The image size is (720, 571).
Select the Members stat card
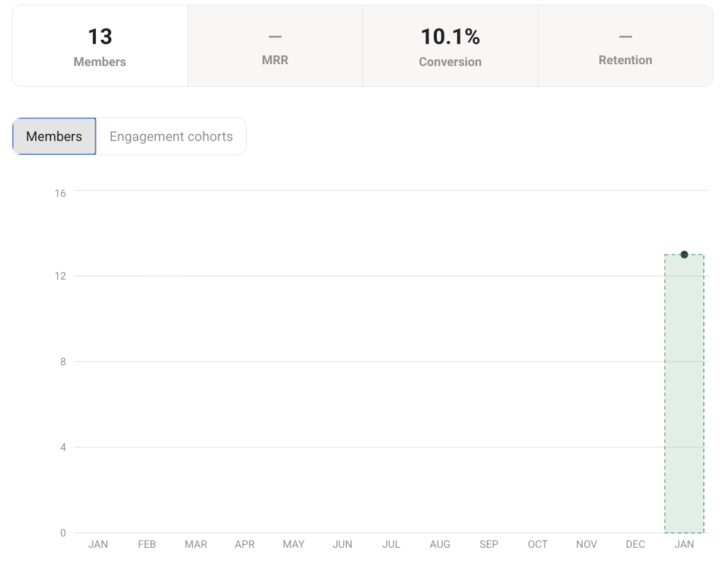point(100,46)
